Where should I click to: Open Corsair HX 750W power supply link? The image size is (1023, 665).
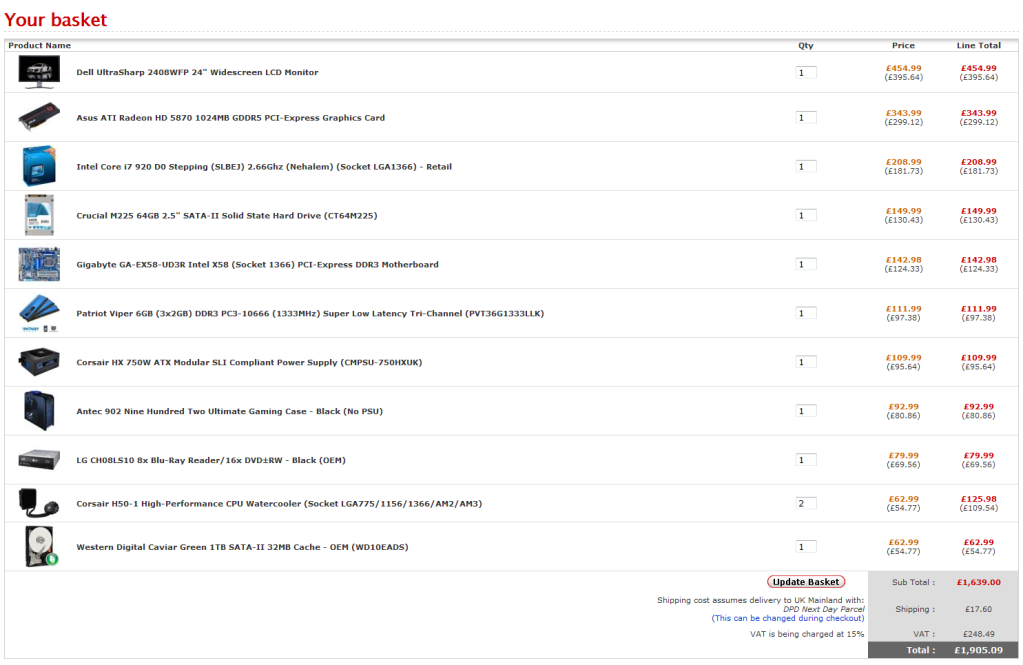coord(249,363)
